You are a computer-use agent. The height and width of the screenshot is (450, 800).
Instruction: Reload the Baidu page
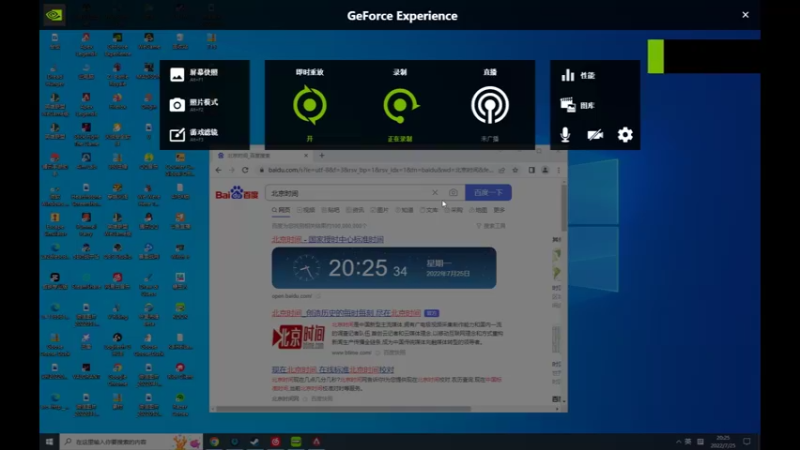245,170
